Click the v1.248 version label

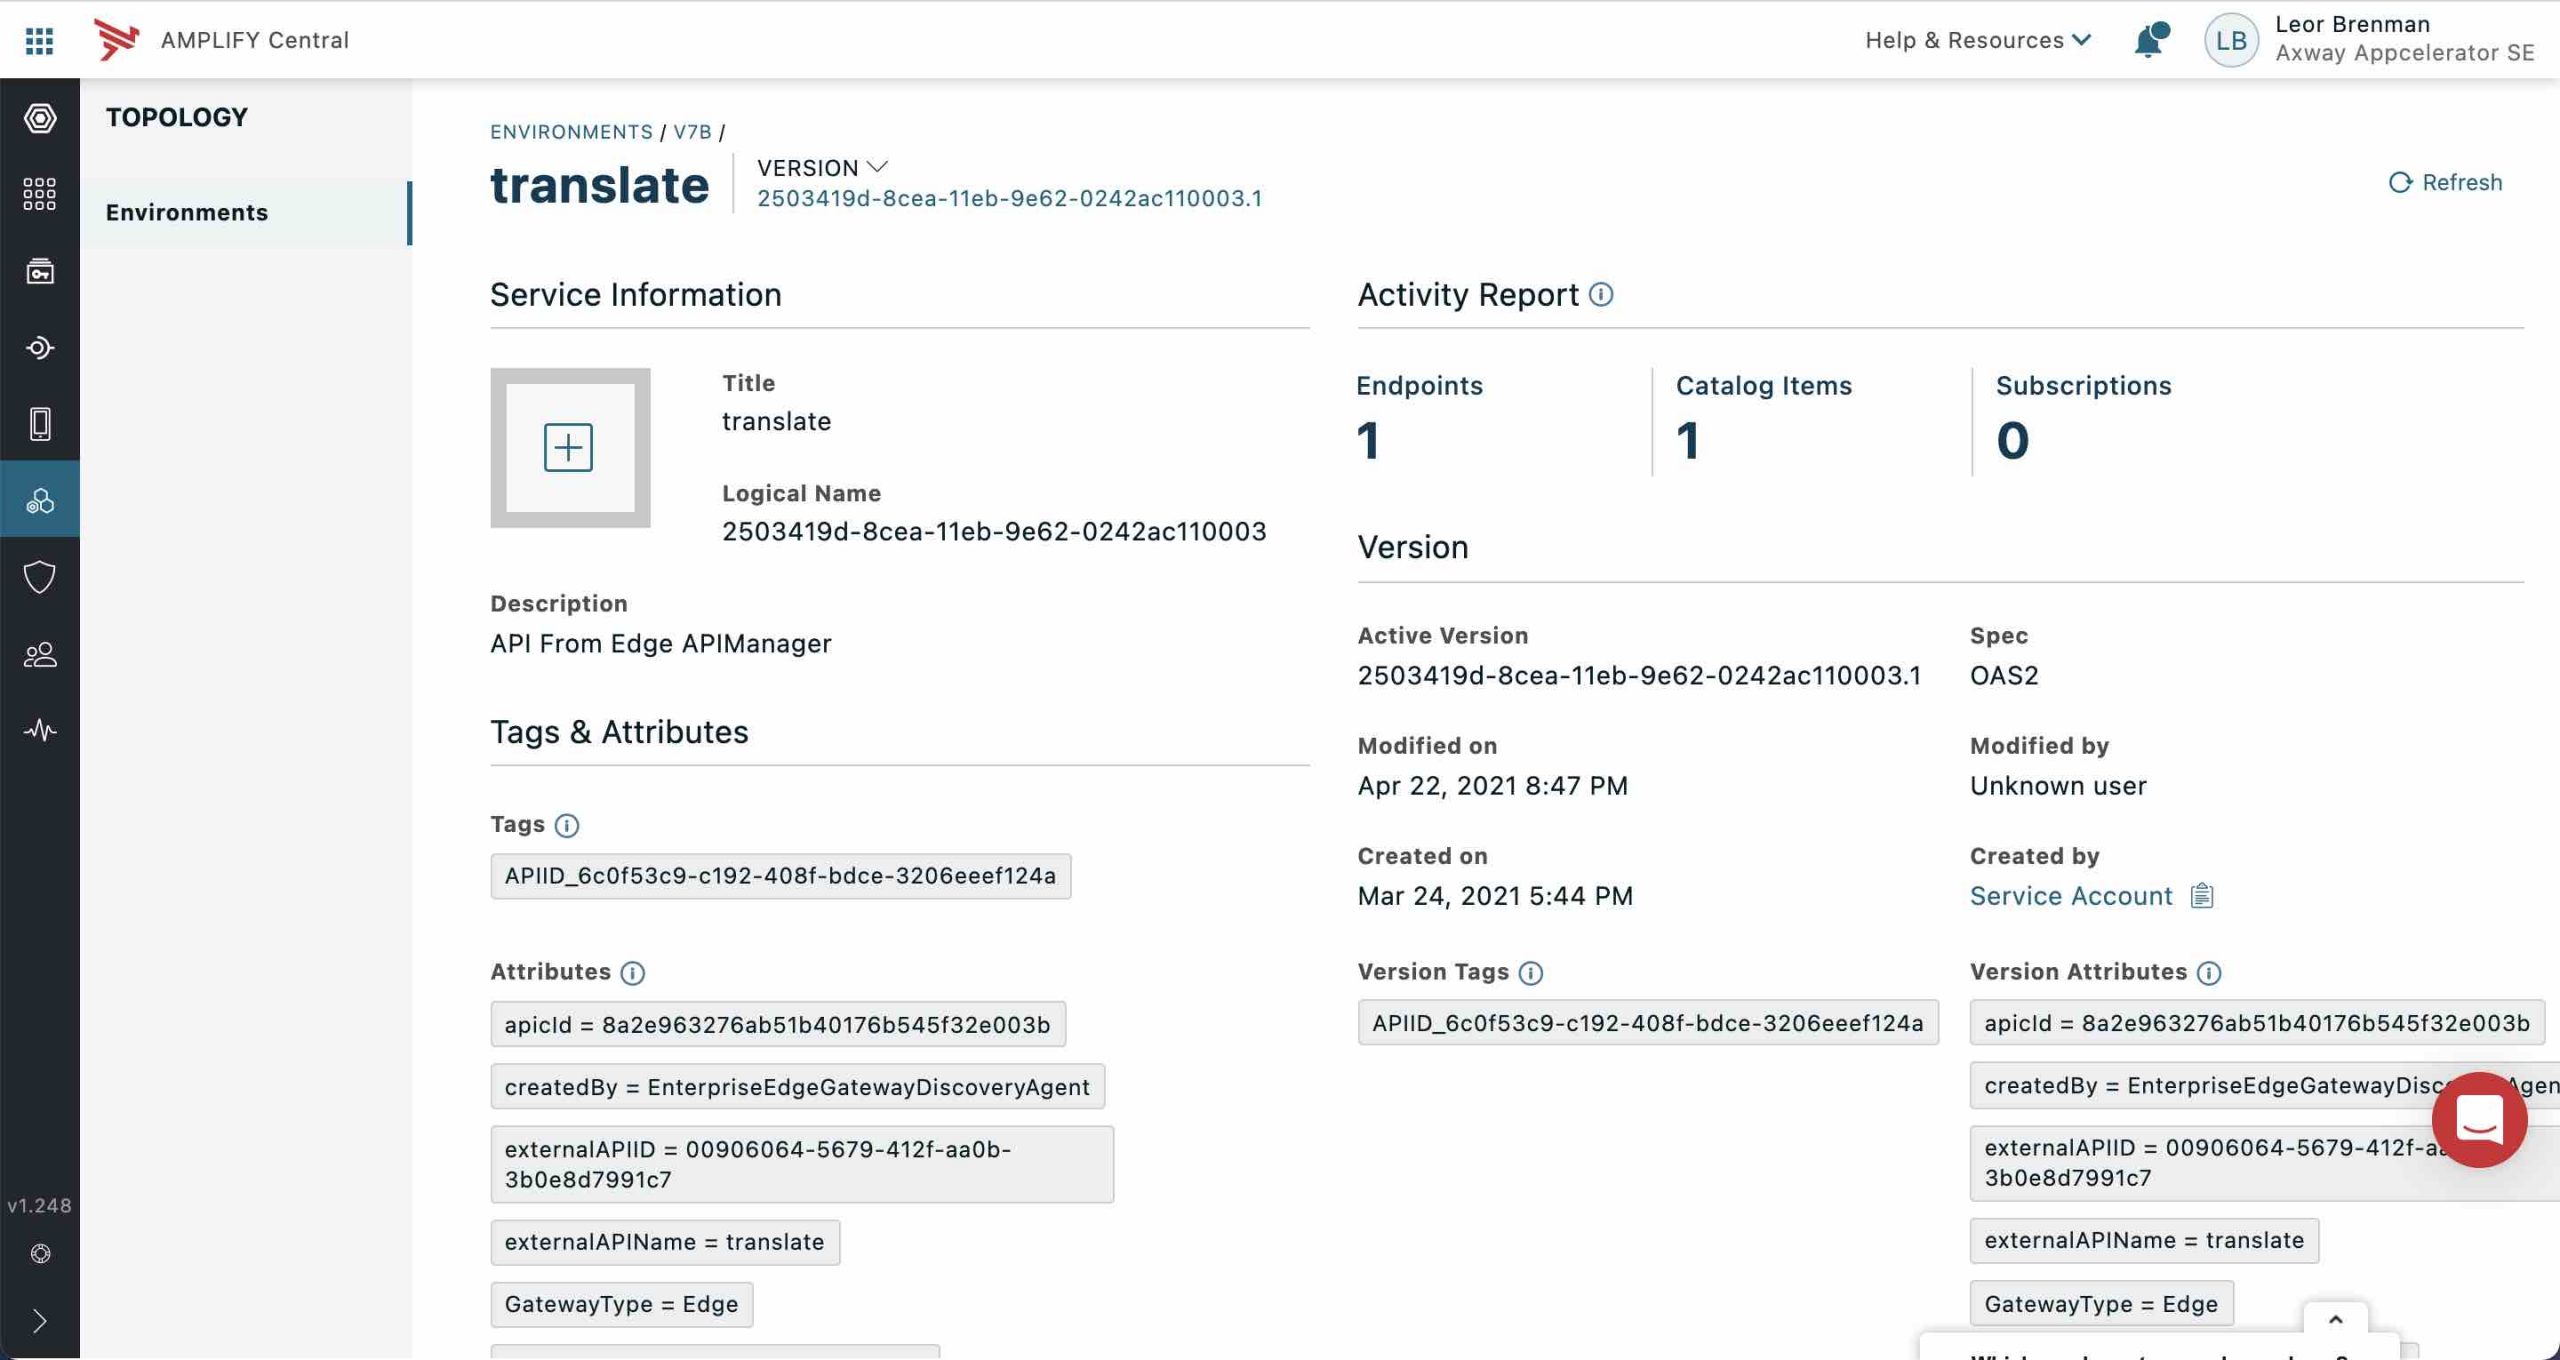coord(40,1206)
